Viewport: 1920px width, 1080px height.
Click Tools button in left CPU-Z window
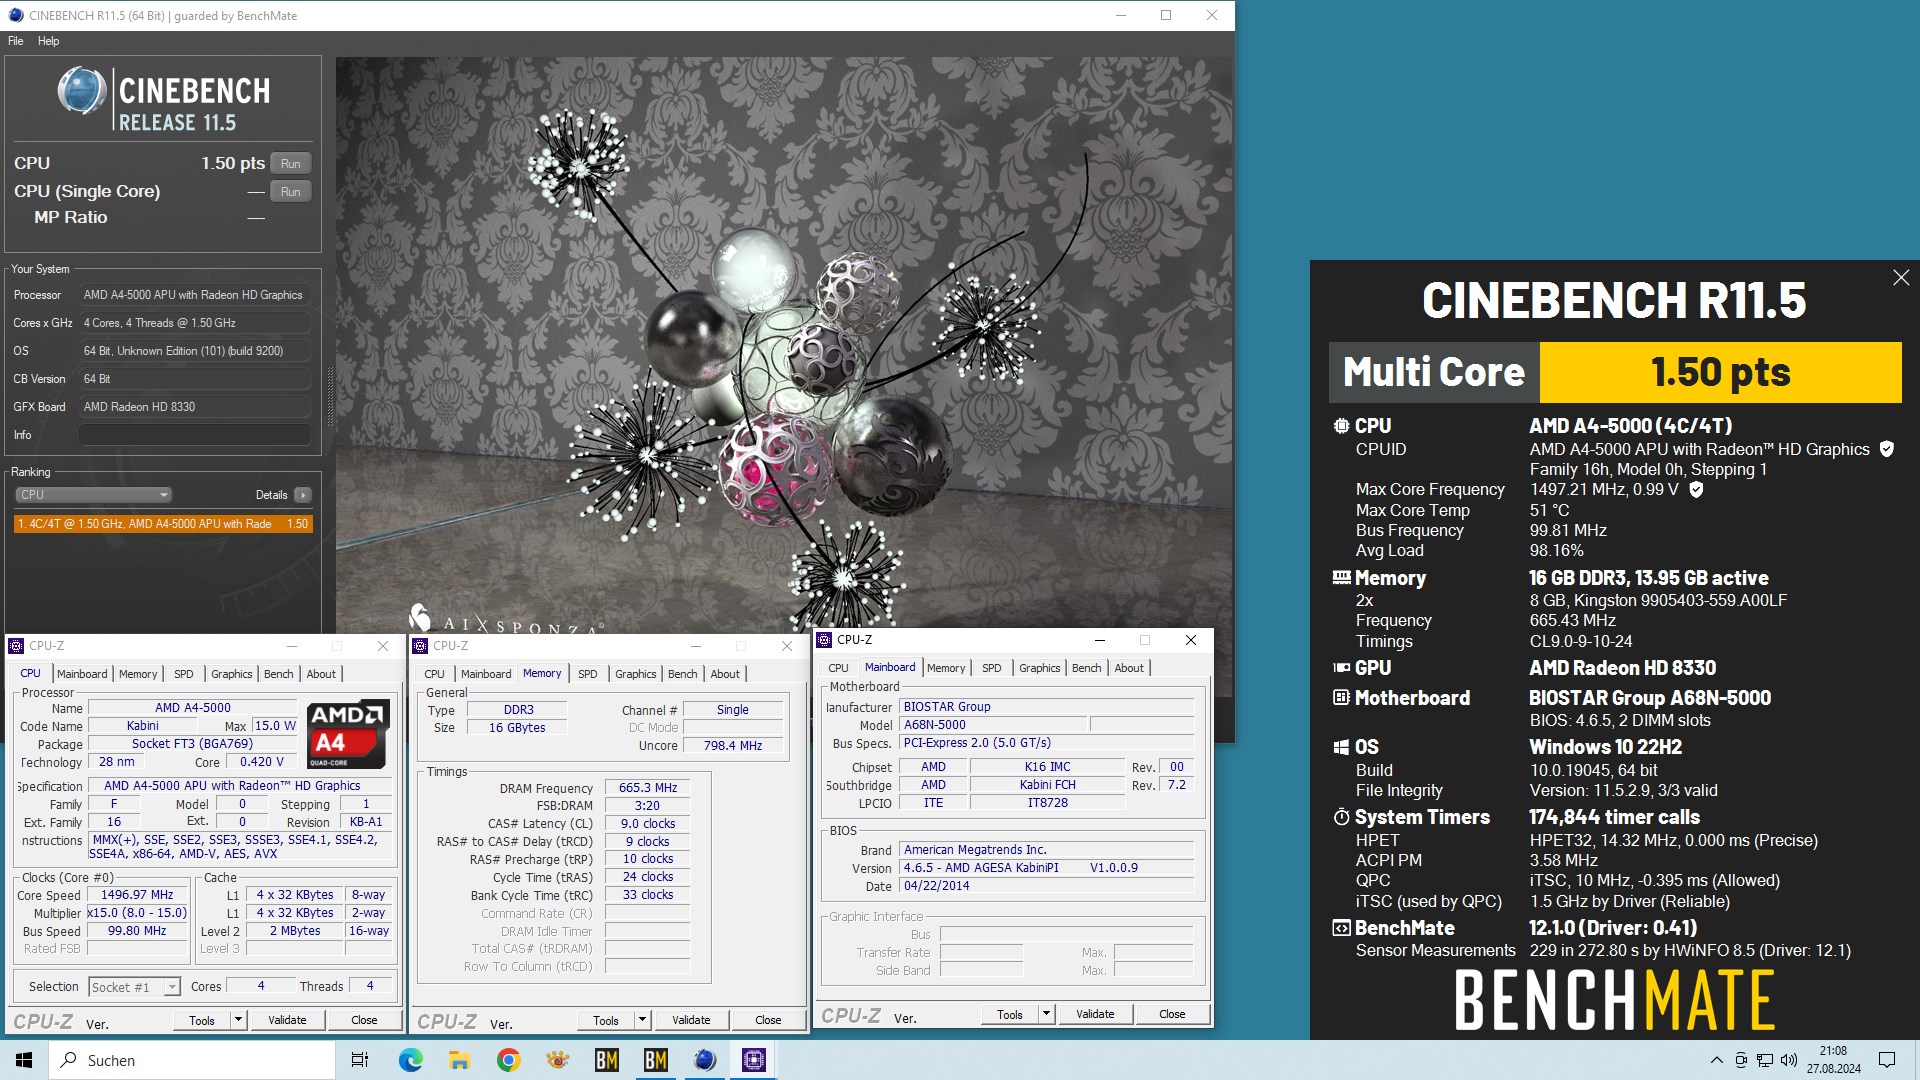point(202,1020)
